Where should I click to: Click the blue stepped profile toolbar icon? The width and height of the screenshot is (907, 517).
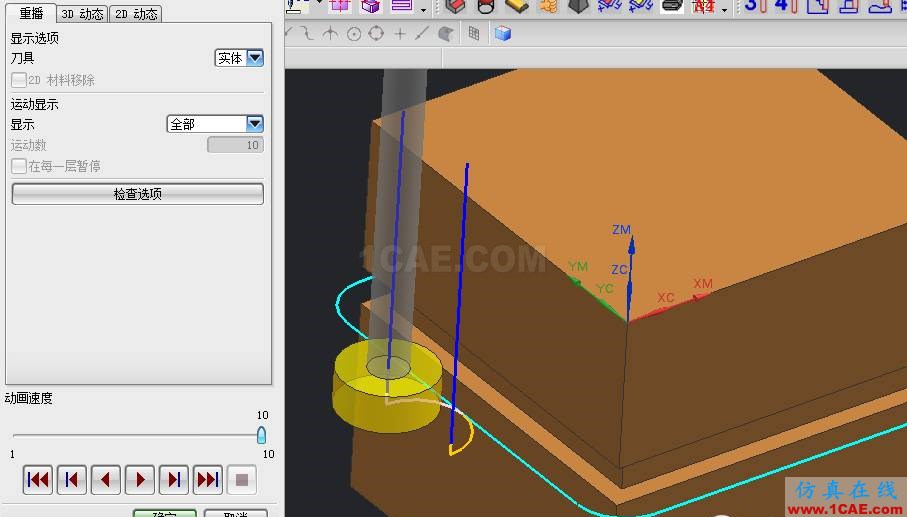(818, 6)
